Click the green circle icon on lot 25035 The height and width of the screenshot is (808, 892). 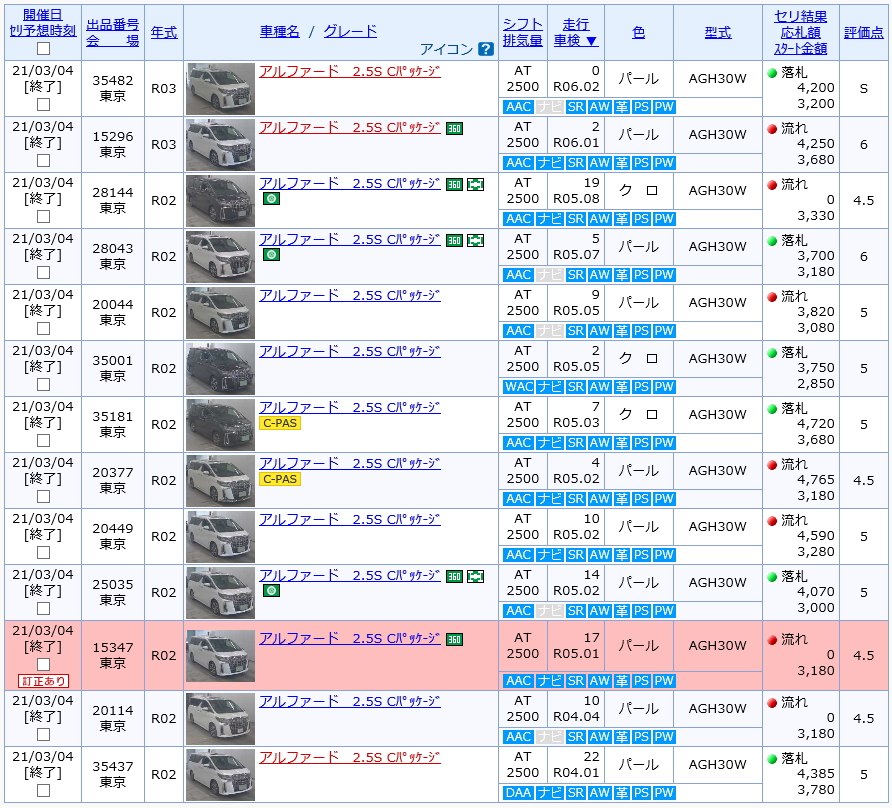[271, 591]
